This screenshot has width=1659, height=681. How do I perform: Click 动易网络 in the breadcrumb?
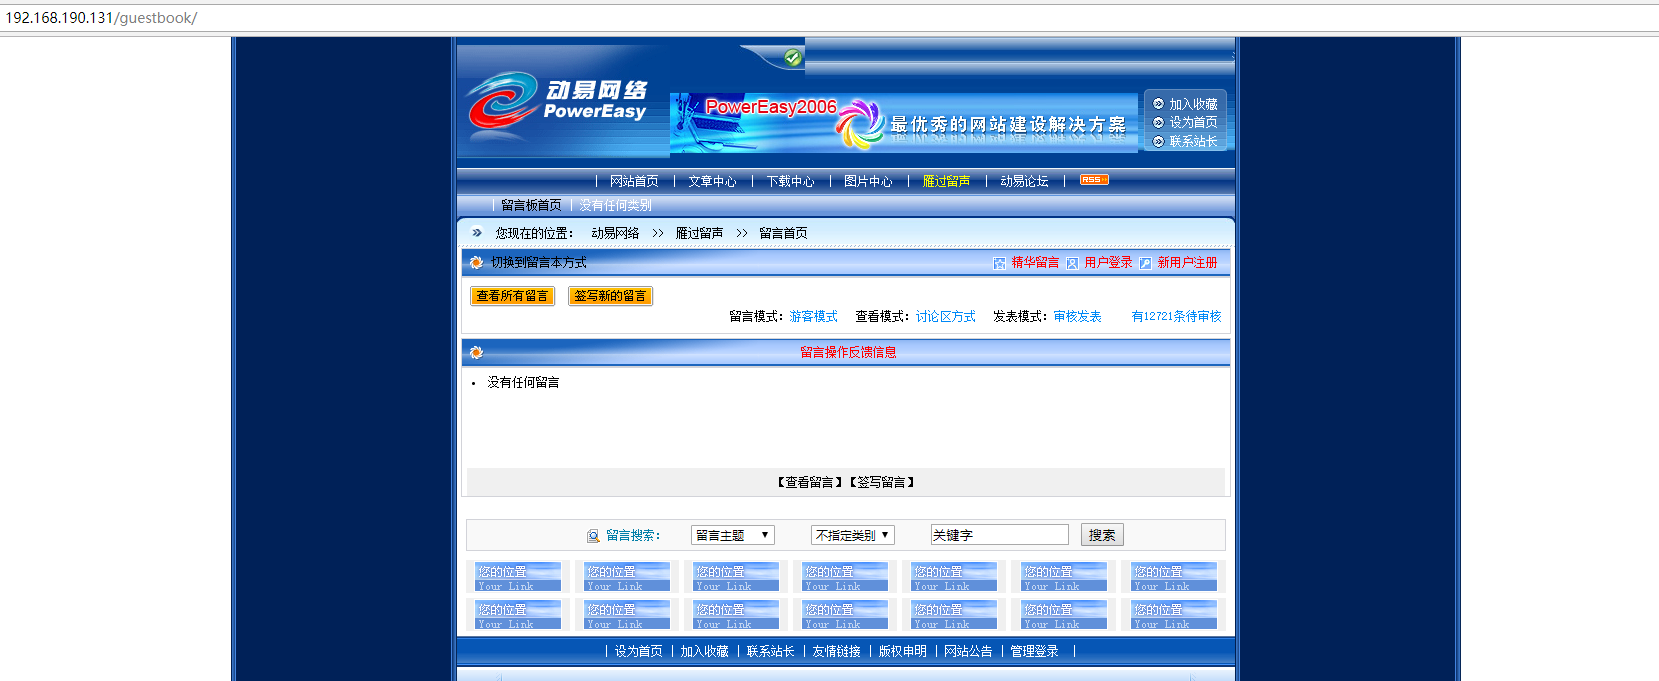click(615, 233)
